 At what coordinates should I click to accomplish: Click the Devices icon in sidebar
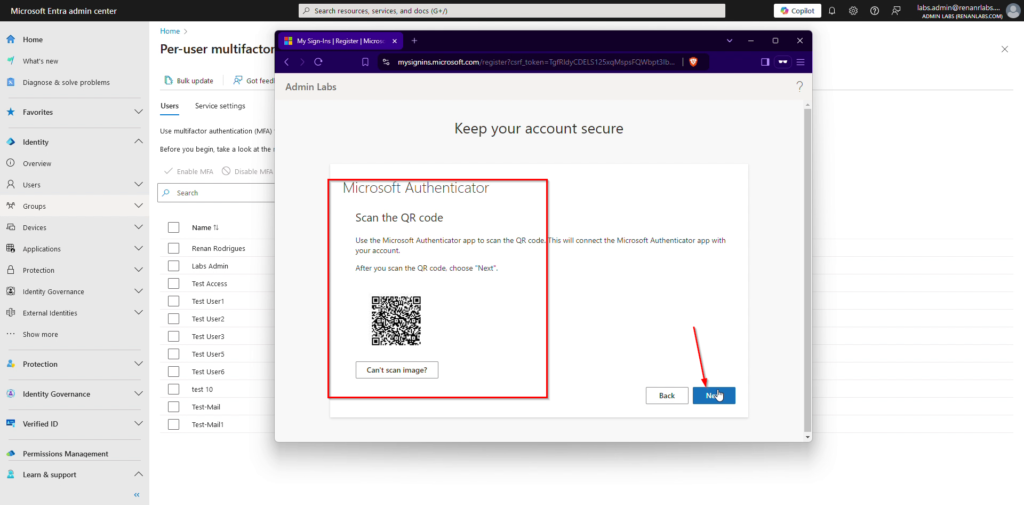point(10,227)
